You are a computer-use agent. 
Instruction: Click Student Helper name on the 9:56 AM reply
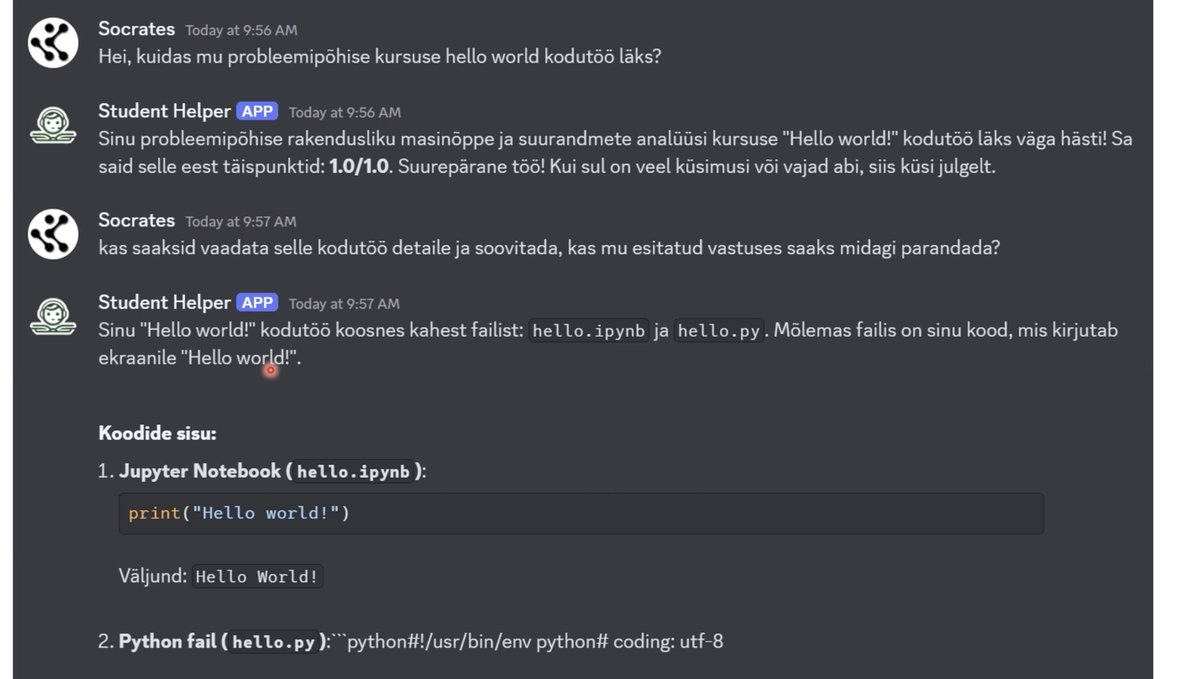[164, 111]
